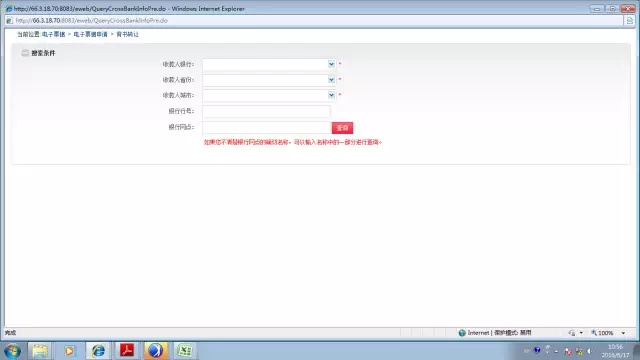Click the 电子票据申请 breadcrumb link
This screenshot has width=640, height=360.
[90, 34]
